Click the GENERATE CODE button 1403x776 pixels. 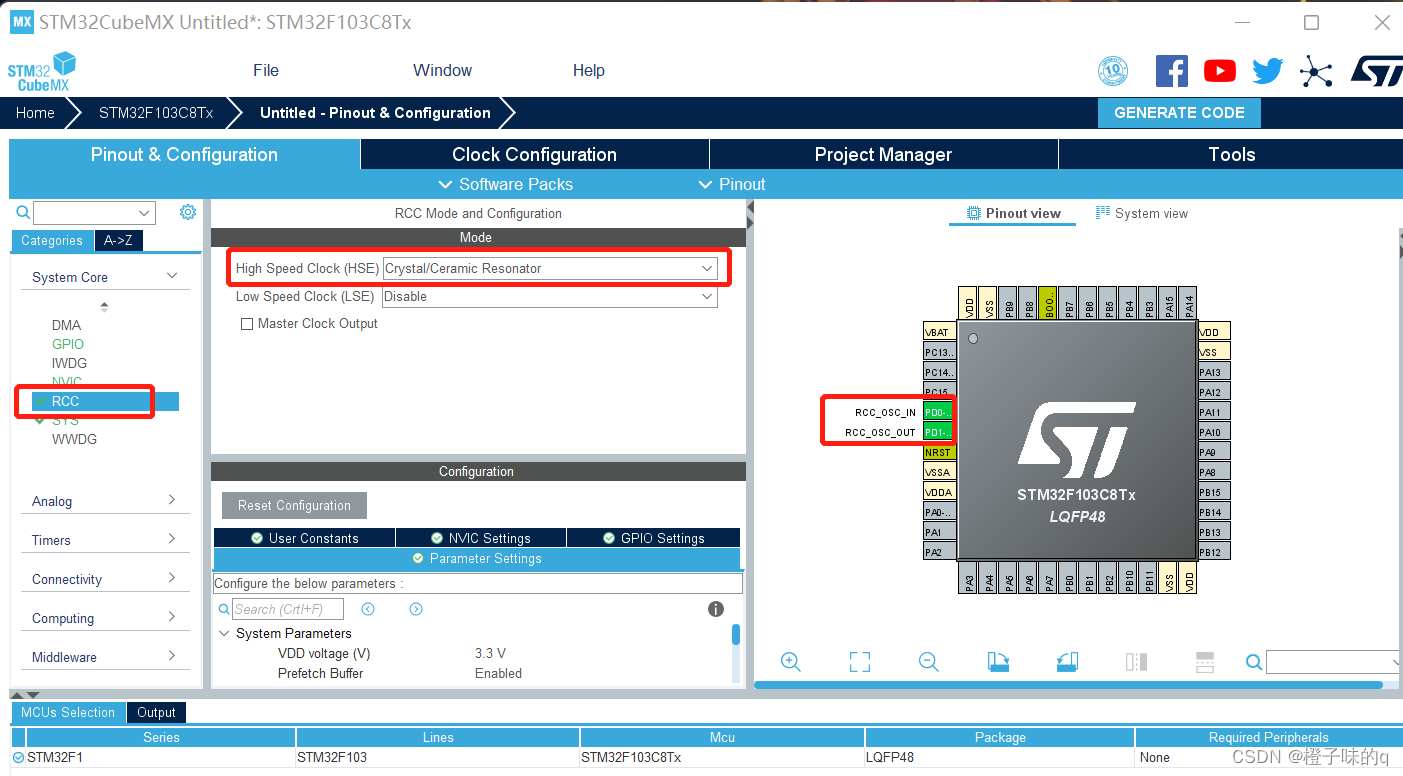[1179, 113]
